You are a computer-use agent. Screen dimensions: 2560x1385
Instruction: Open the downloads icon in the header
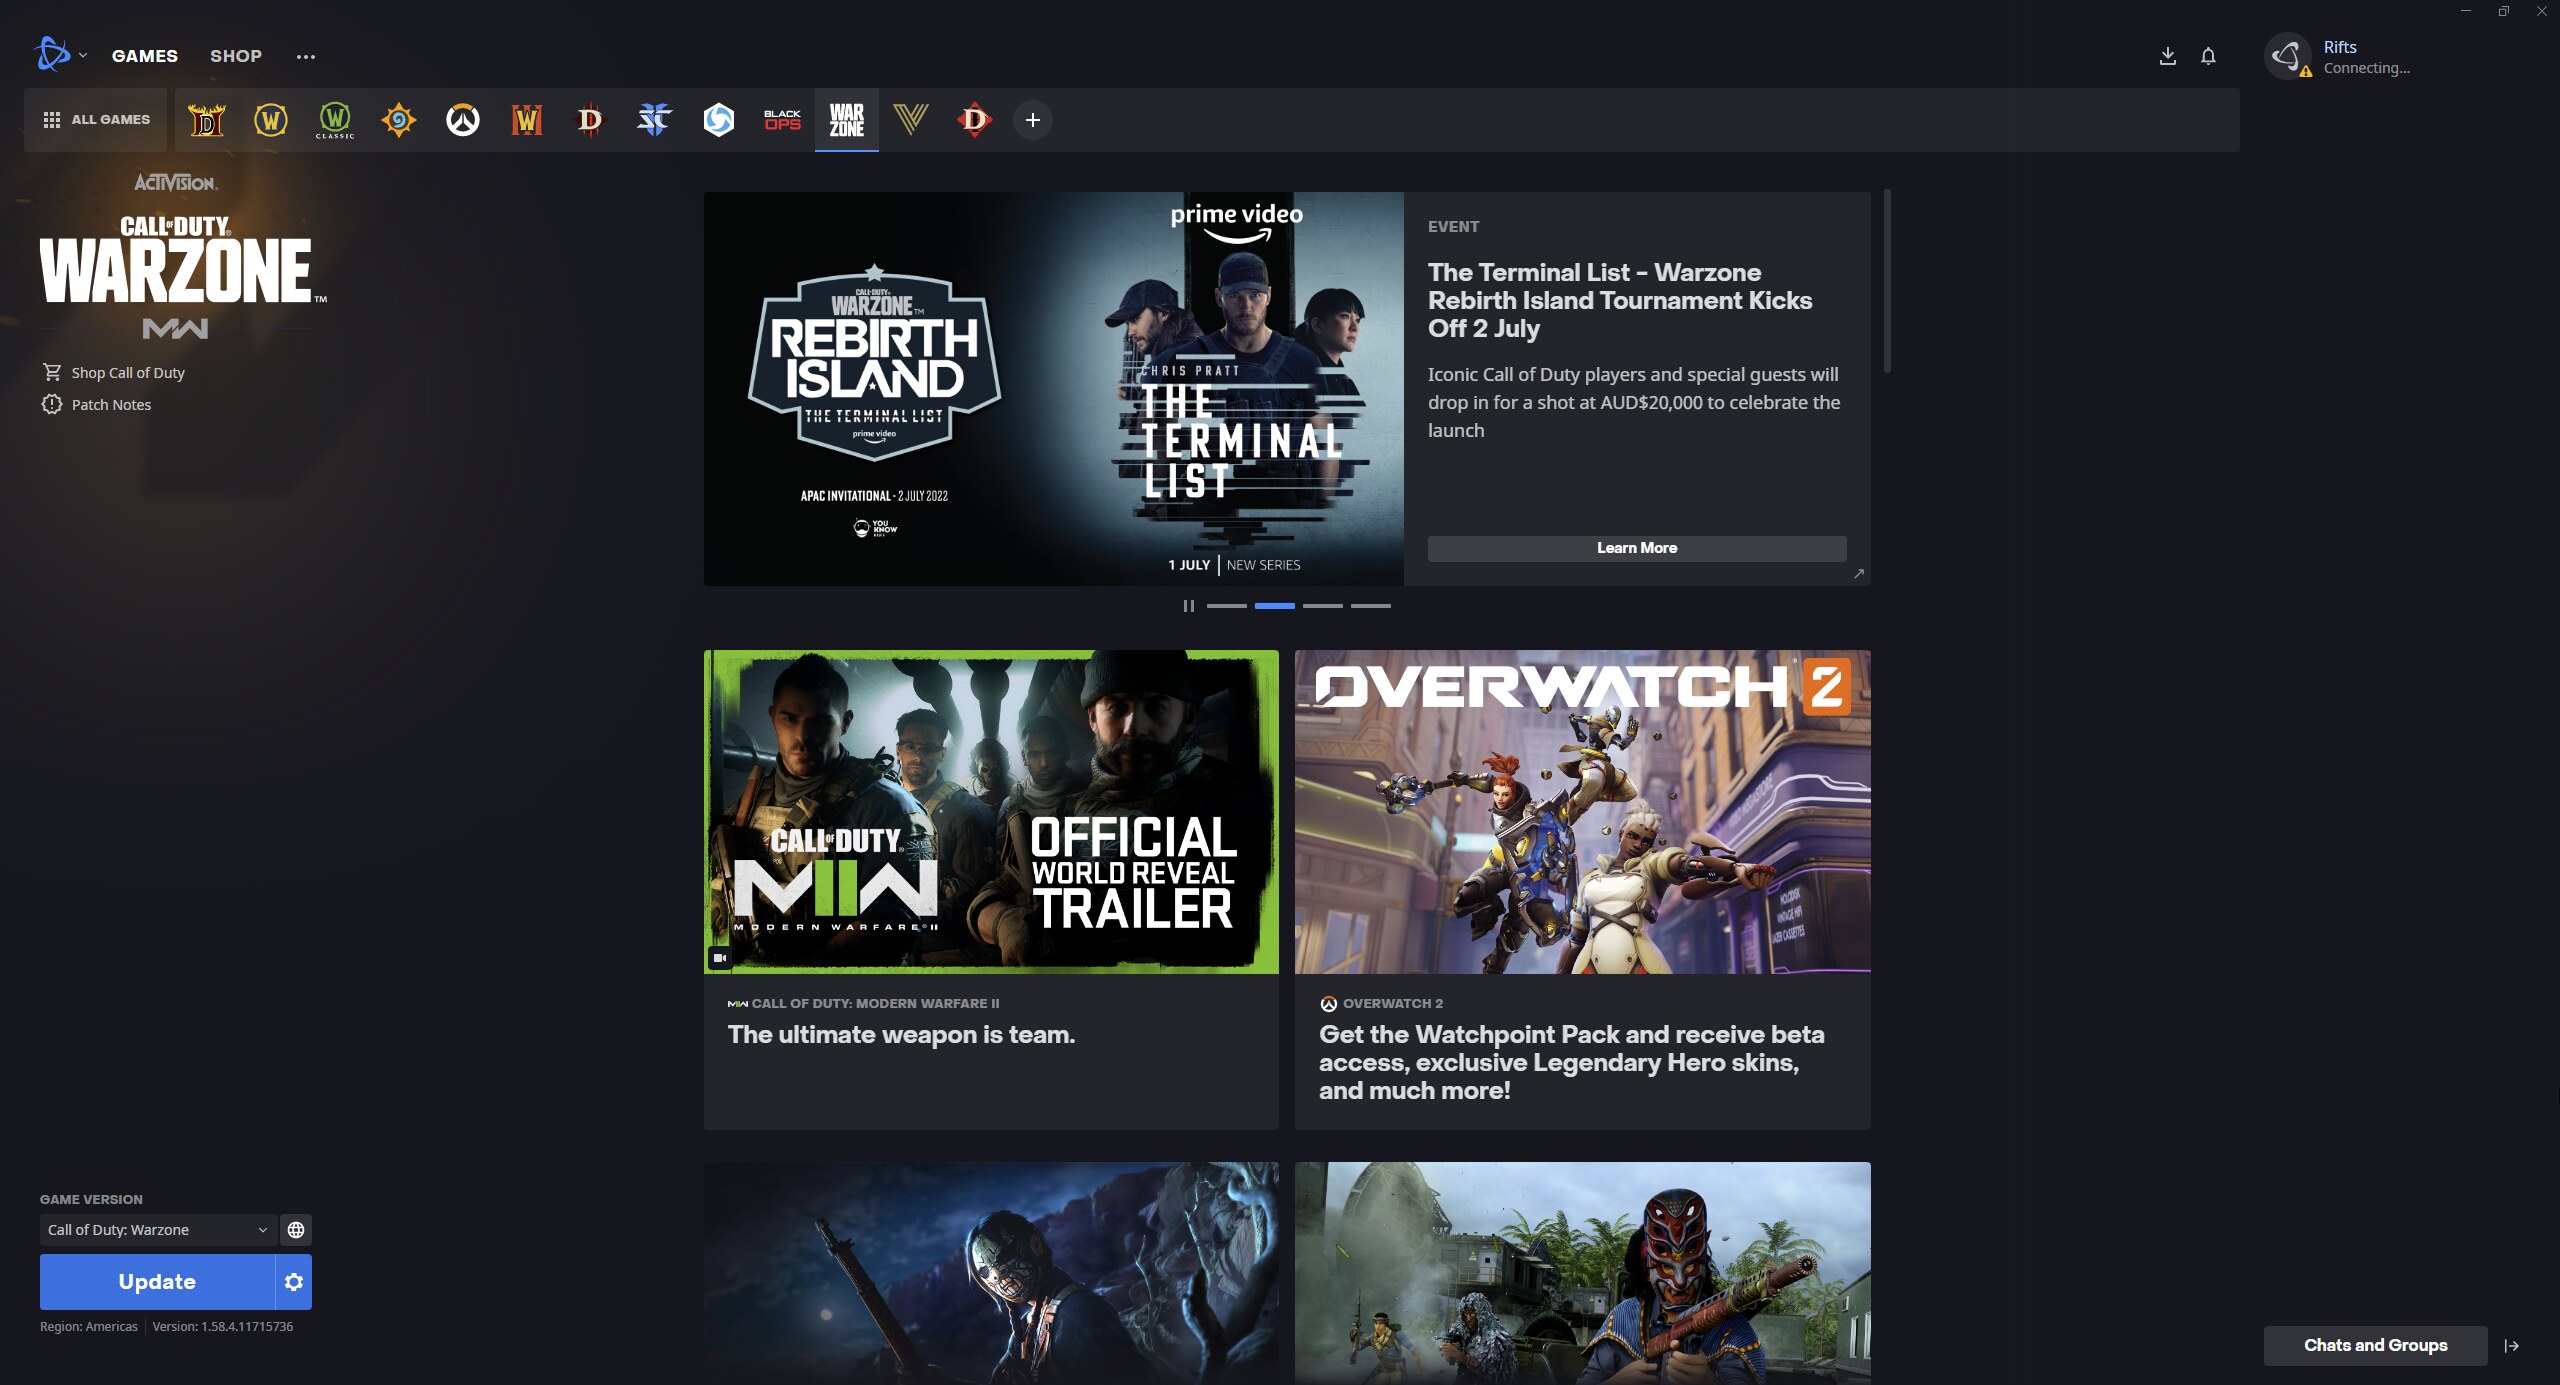[2168, 56]
